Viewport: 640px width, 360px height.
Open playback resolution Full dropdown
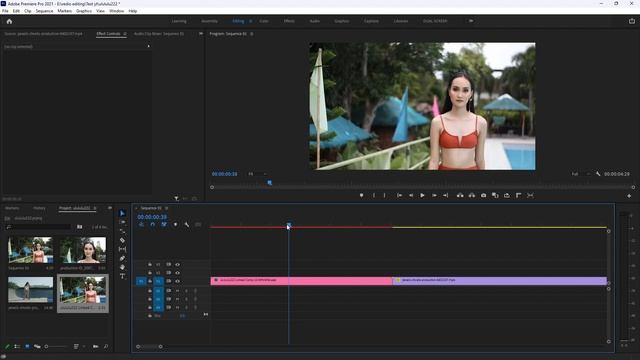click(x=580, y=174)
